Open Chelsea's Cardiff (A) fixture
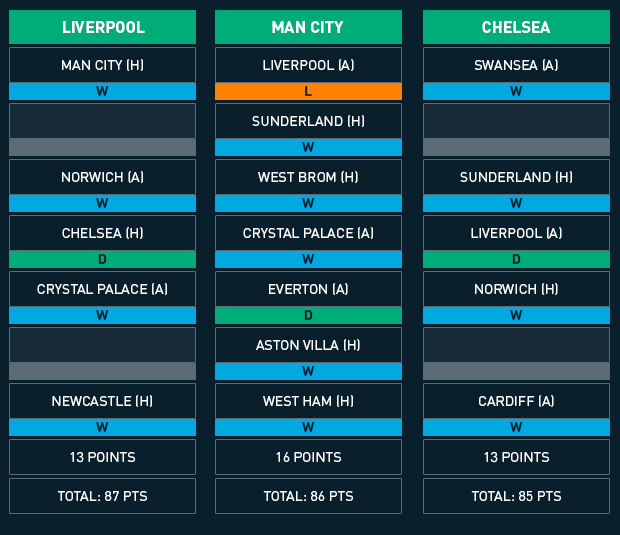620x535 pixels. pos(516,401)
